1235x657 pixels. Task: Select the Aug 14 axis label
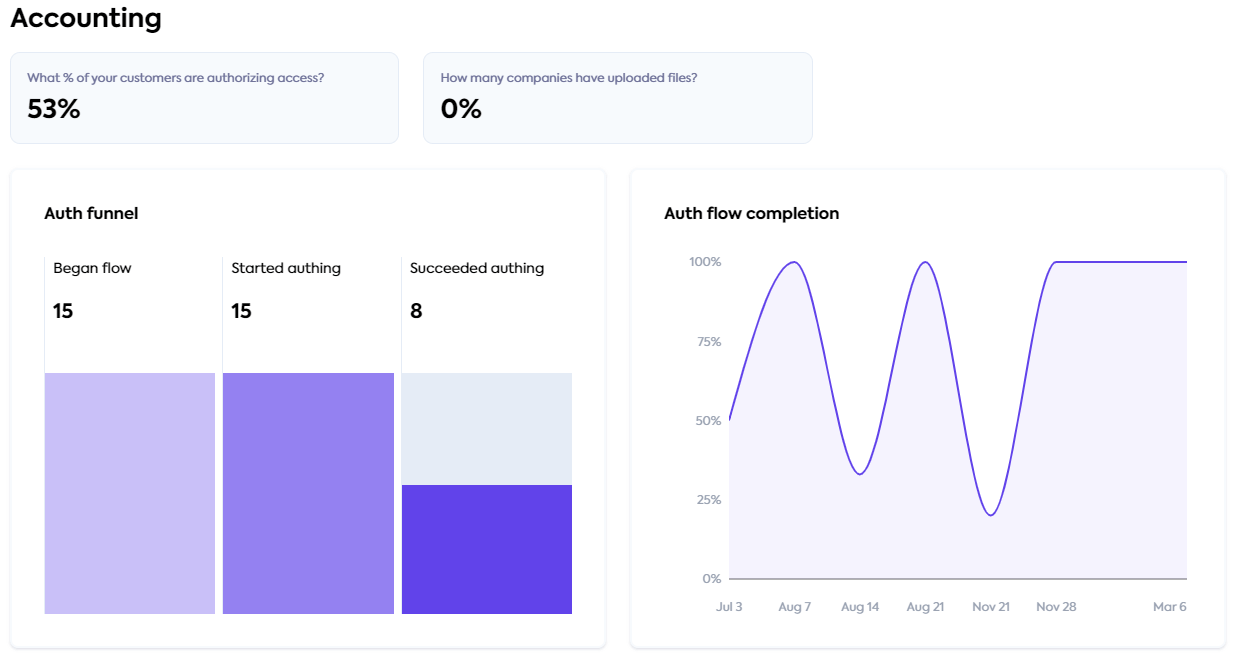click(860, 607)
